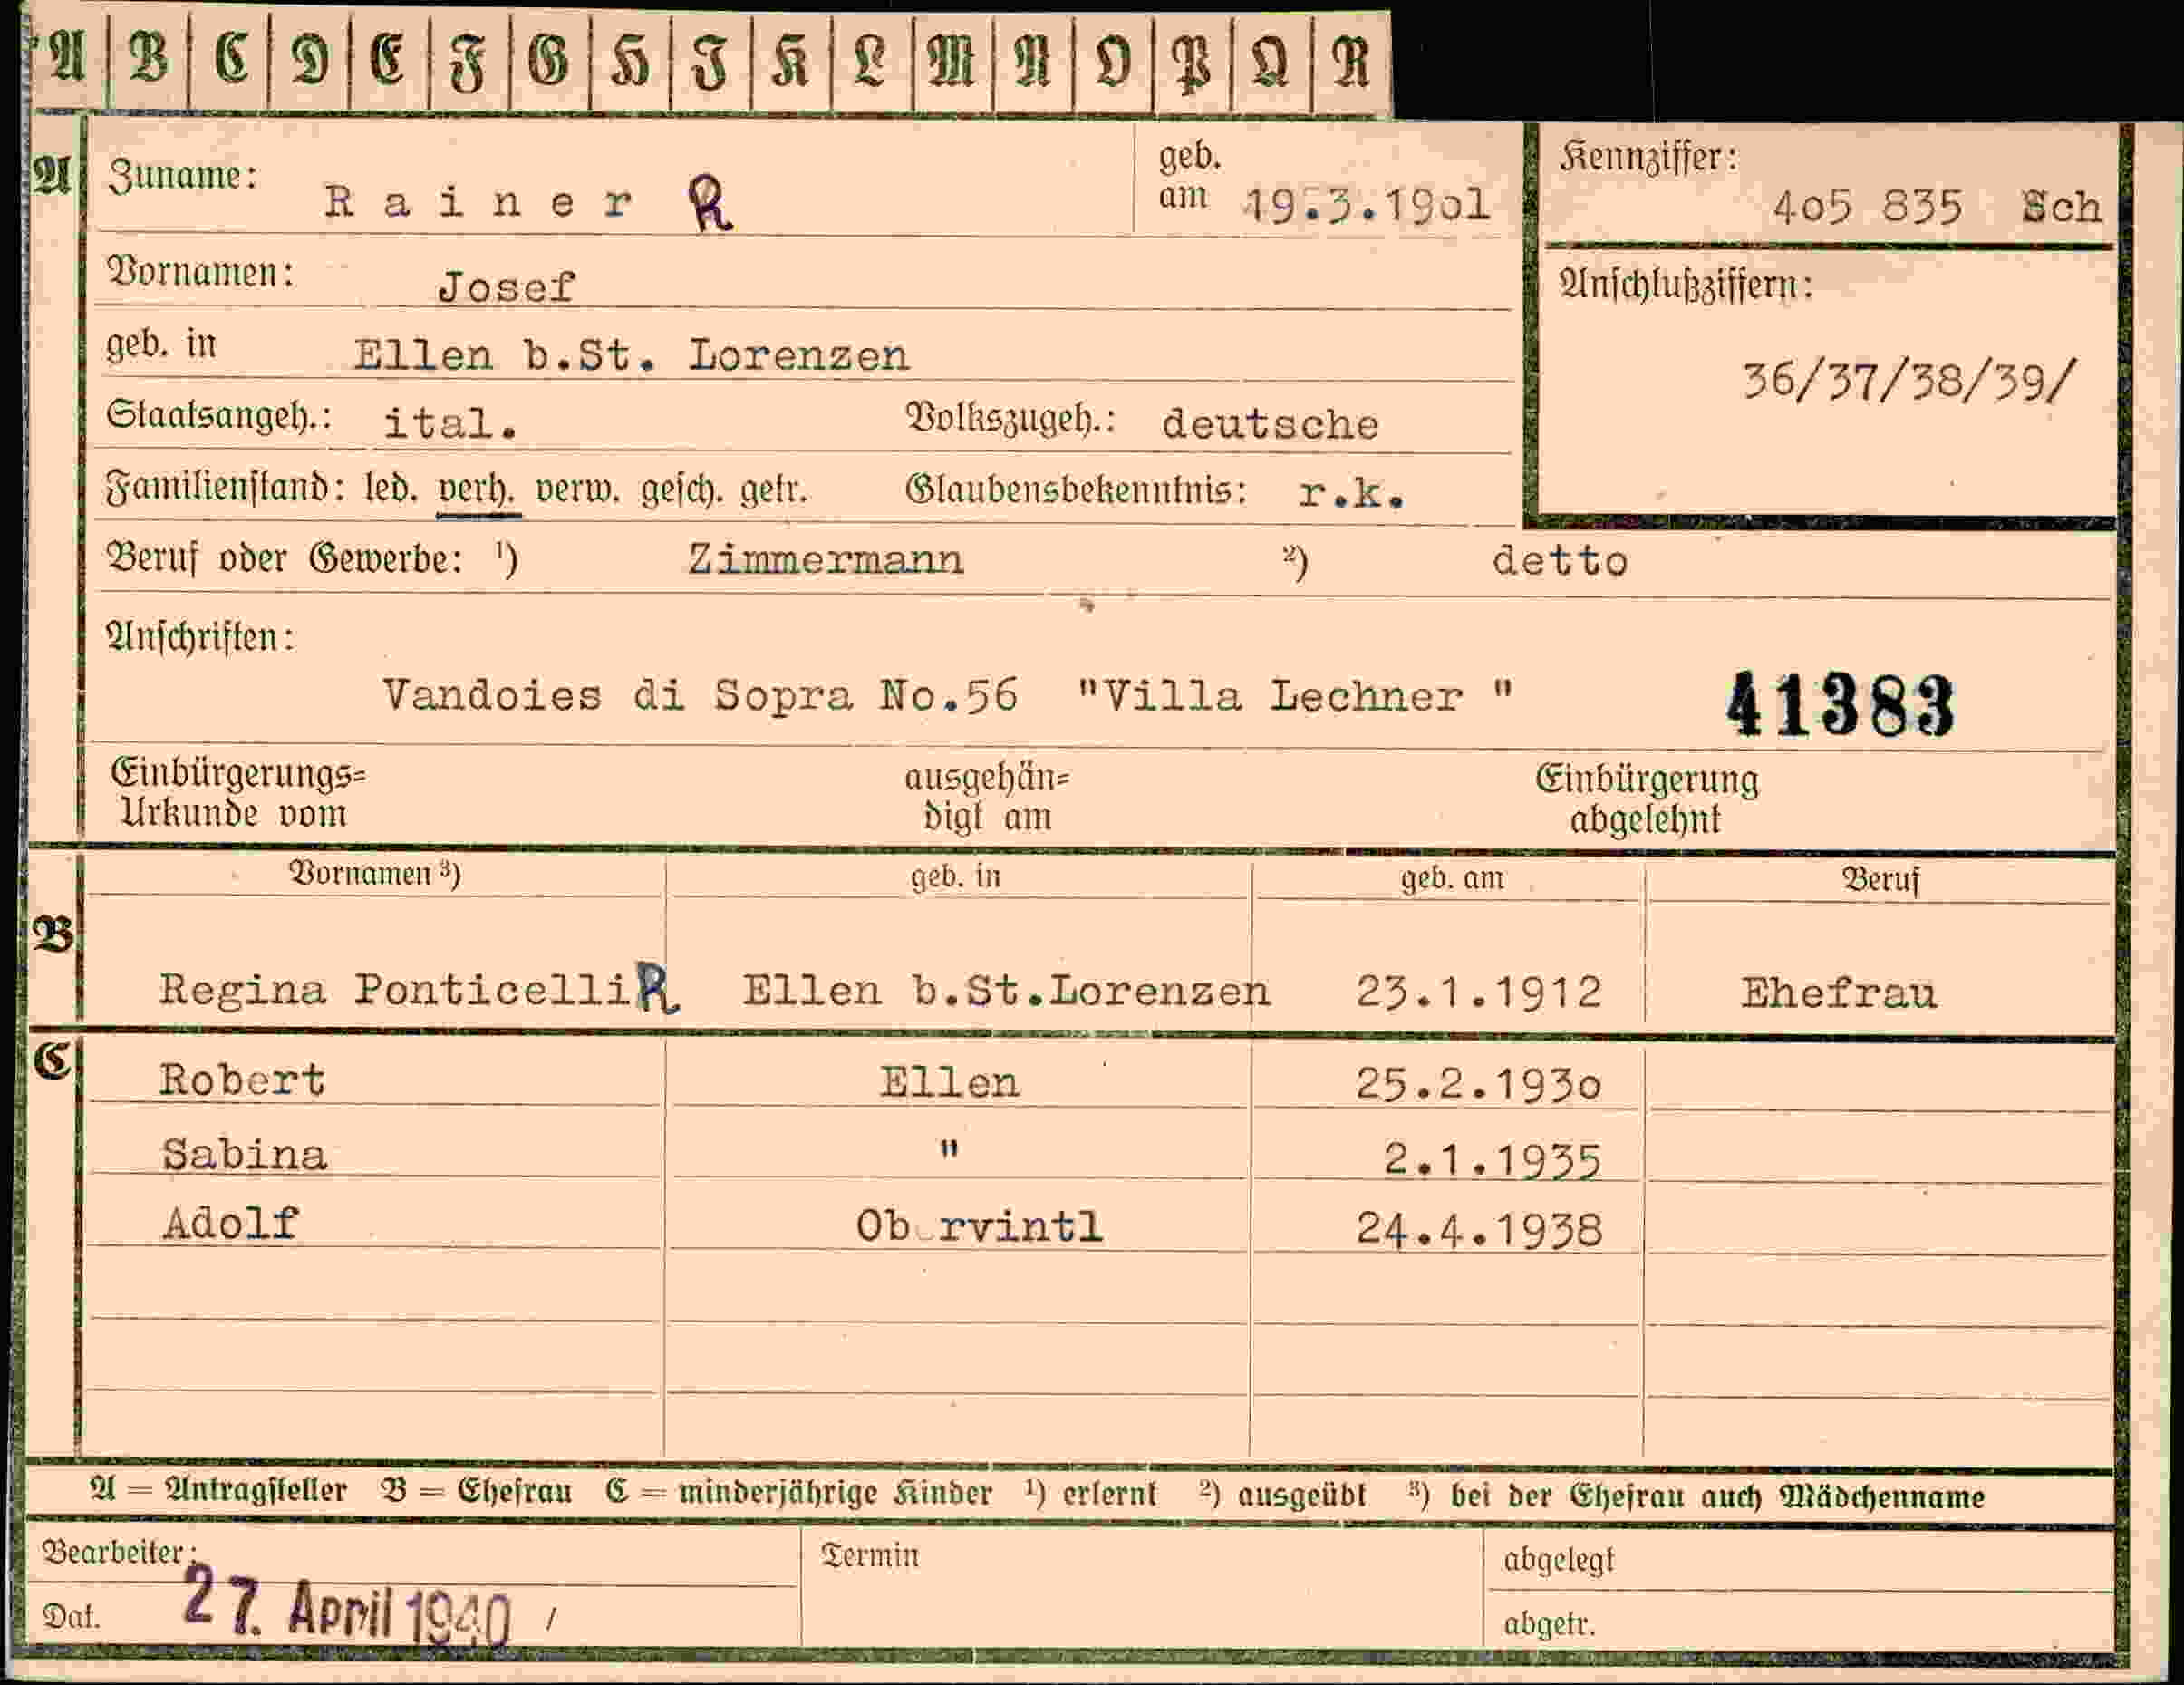Click the 'Zuname:' label

183,175
